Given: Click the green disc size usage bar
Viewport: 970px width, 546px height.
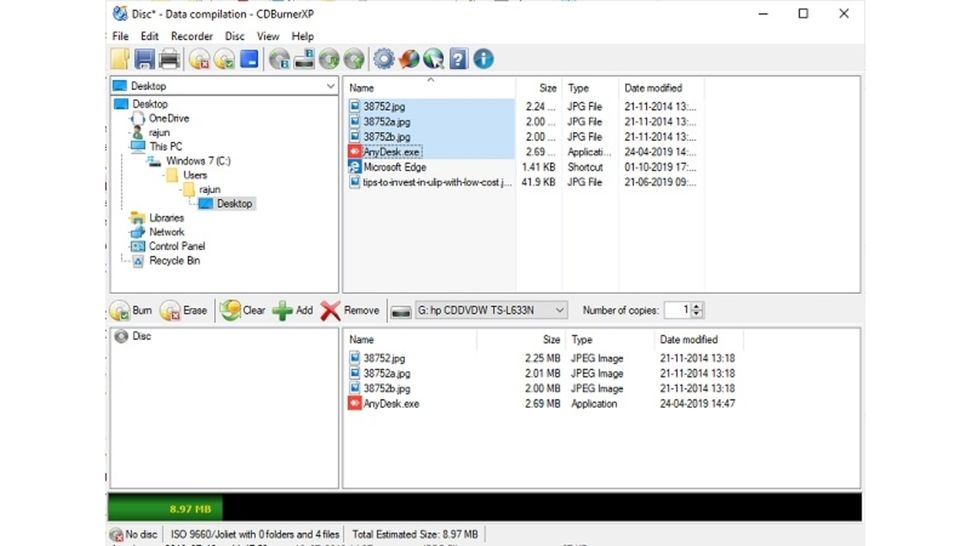Looking at the screenshot, I should click(x=165, y=508).
